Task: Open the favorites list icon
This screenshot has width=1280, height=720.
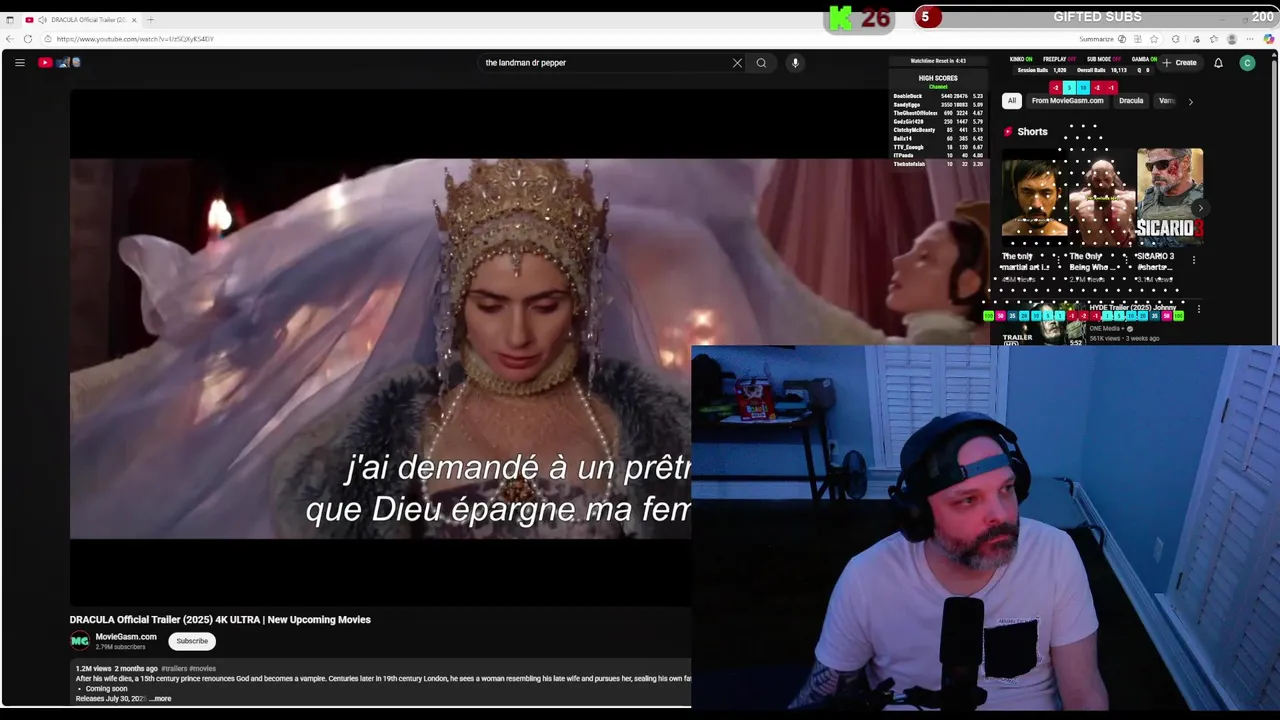Action: coord(1214,39)
